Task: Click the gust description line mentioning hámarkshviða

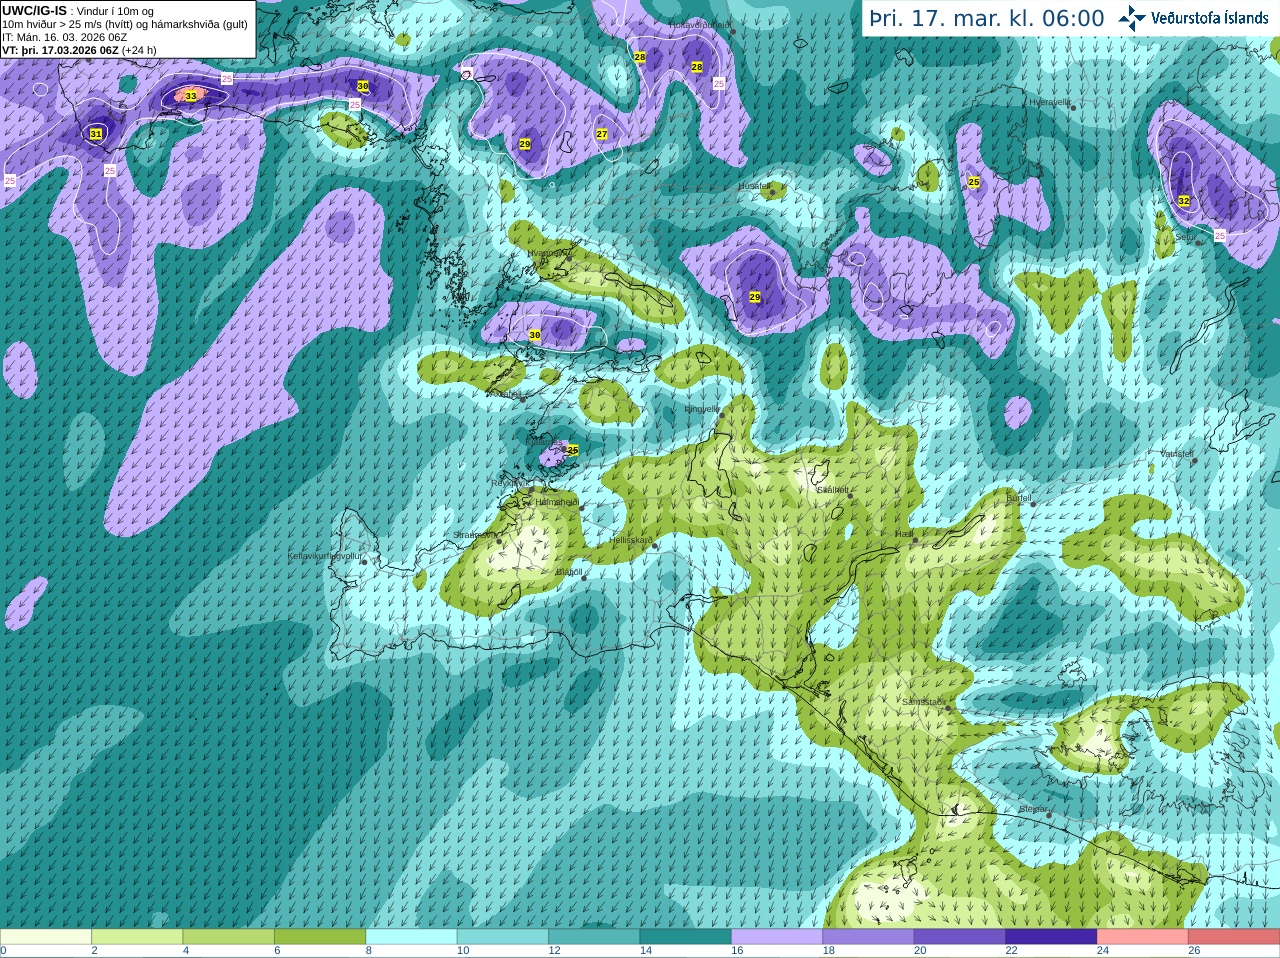Action: click(125, 24)
